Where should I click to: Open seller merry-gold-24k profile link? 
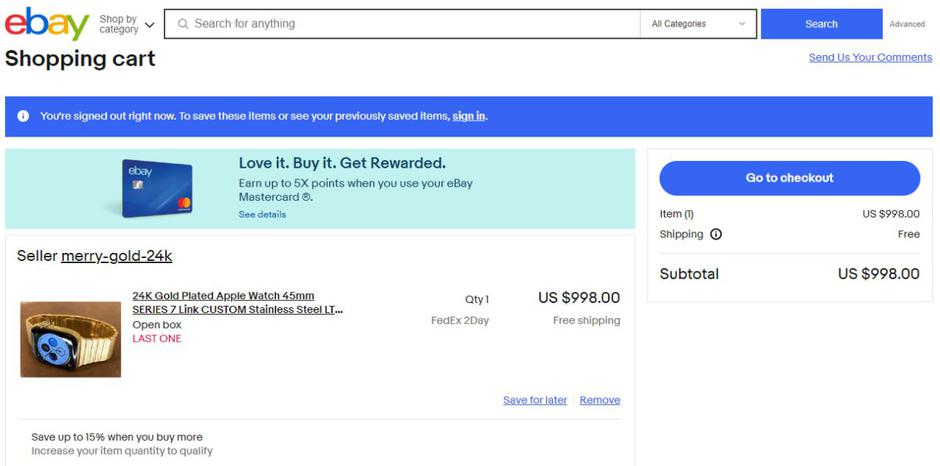tap(116, 256)
